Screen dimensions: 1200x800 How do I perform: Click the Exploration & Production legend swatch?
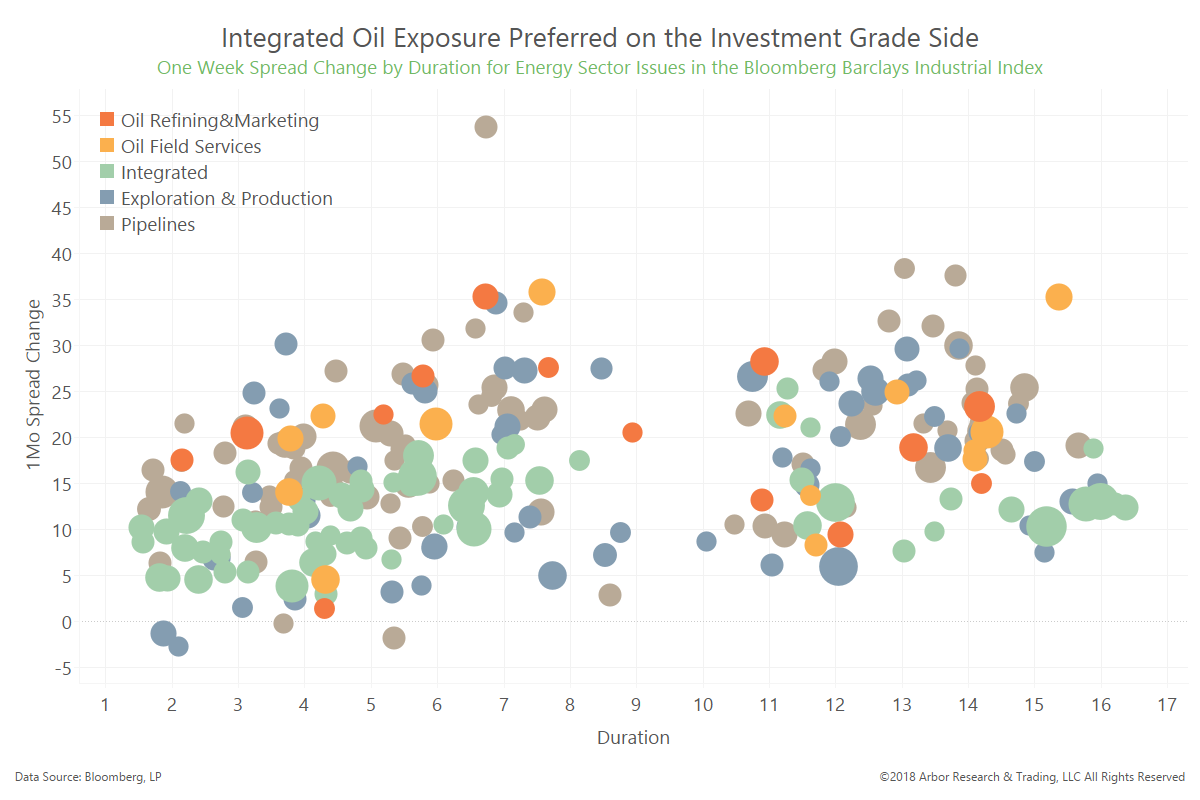pos(108,198)
